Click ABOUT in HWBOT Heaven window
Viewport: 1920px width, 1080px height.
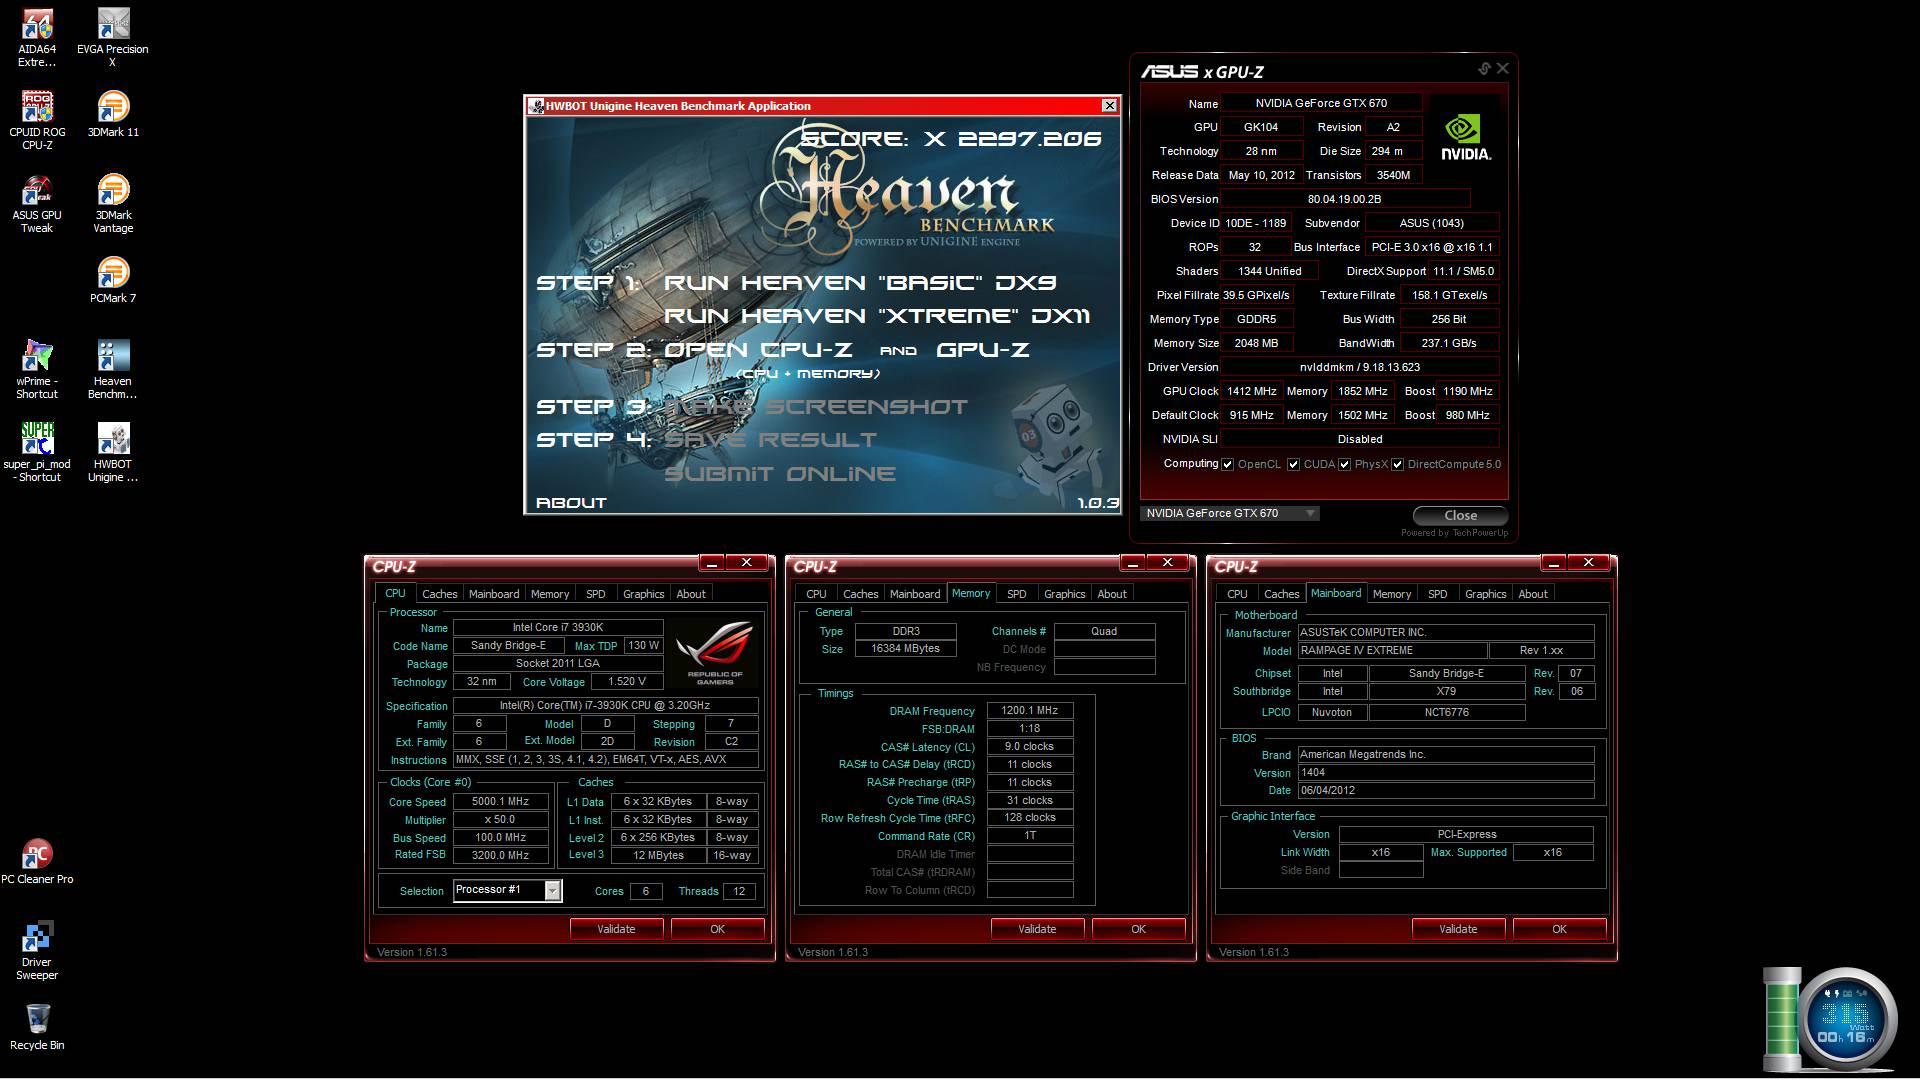[571, 502]
